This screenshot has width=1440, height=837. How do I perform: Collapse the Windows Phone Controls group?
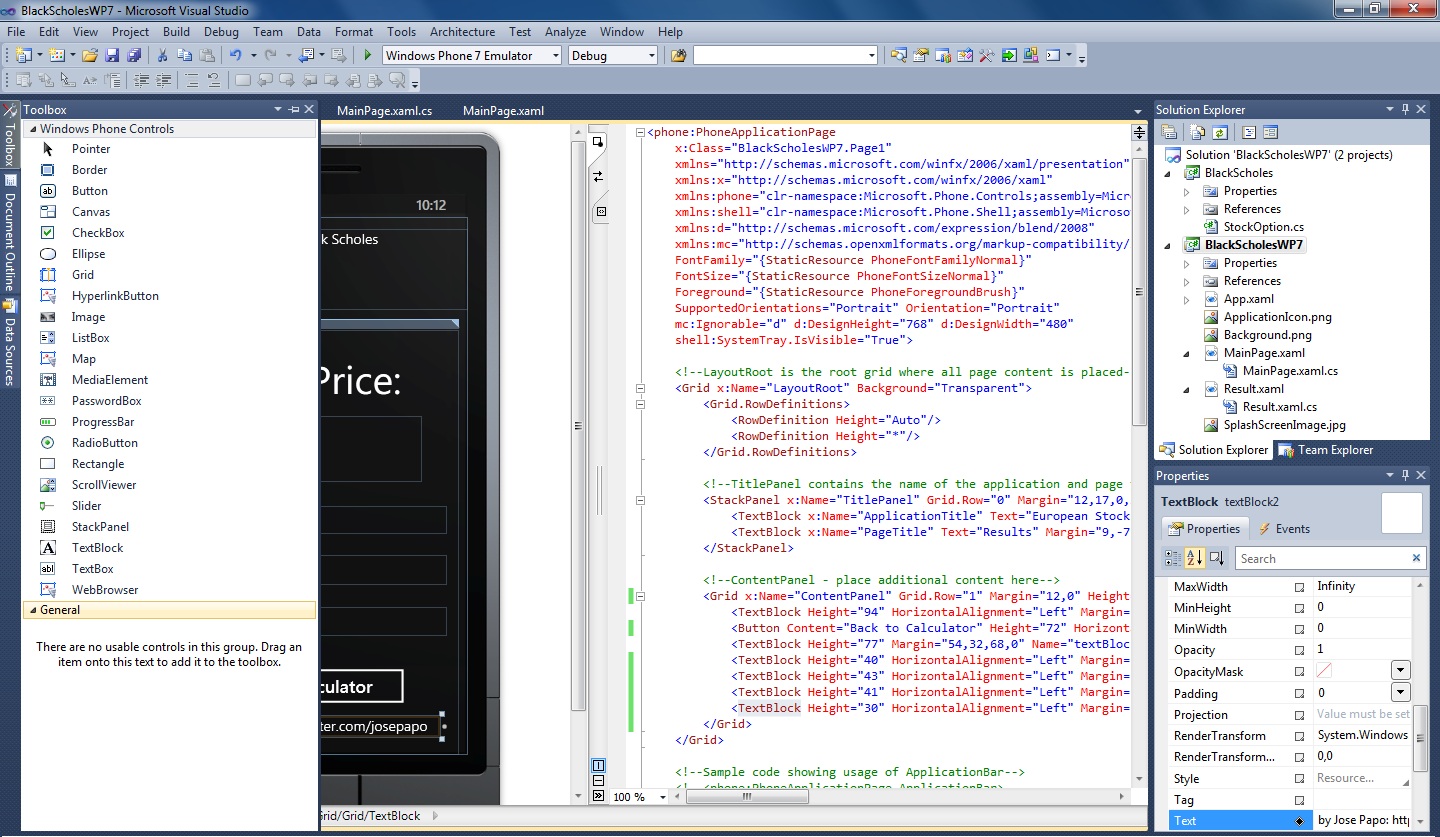click(31, 129)
